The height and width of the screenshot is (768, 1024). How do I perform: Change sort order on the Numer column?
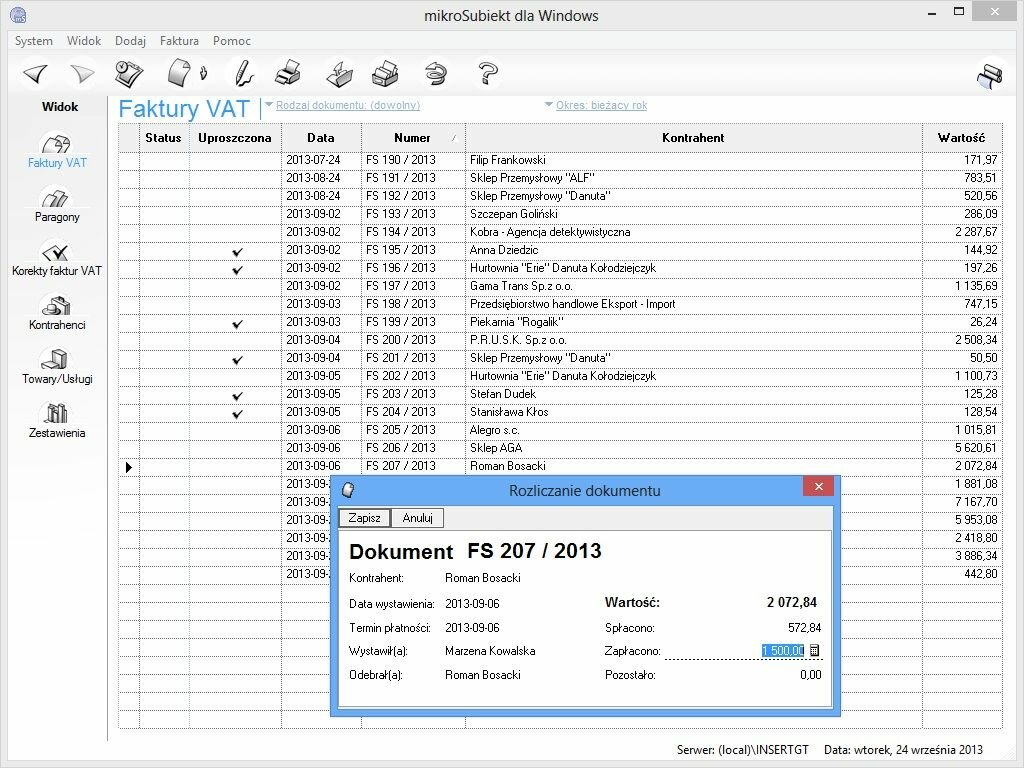tap(413, 138)
